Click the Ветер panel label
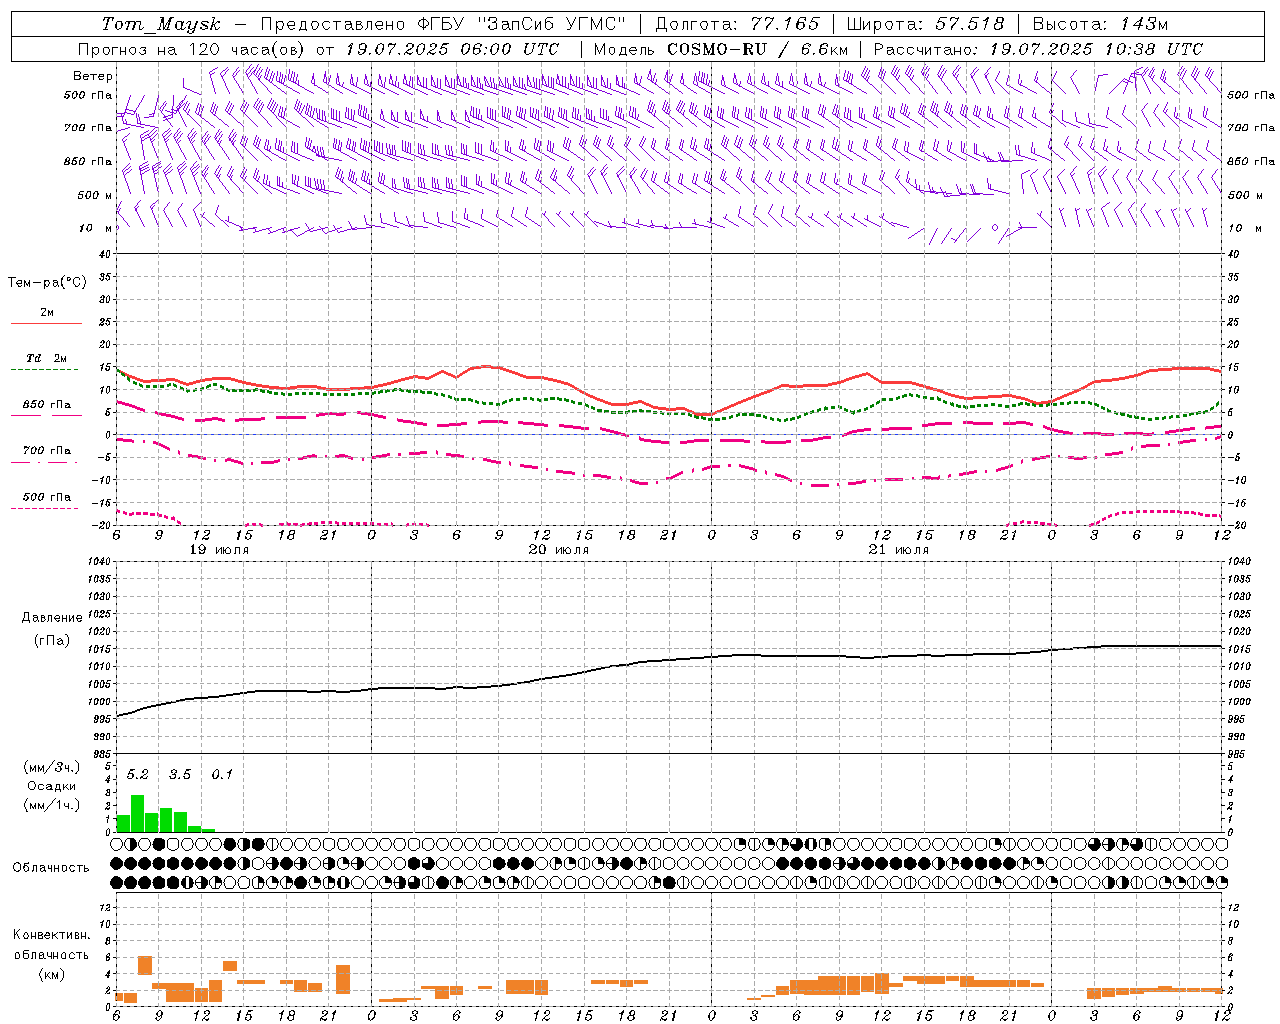The image size is (1280, 1024). (93, 76)
